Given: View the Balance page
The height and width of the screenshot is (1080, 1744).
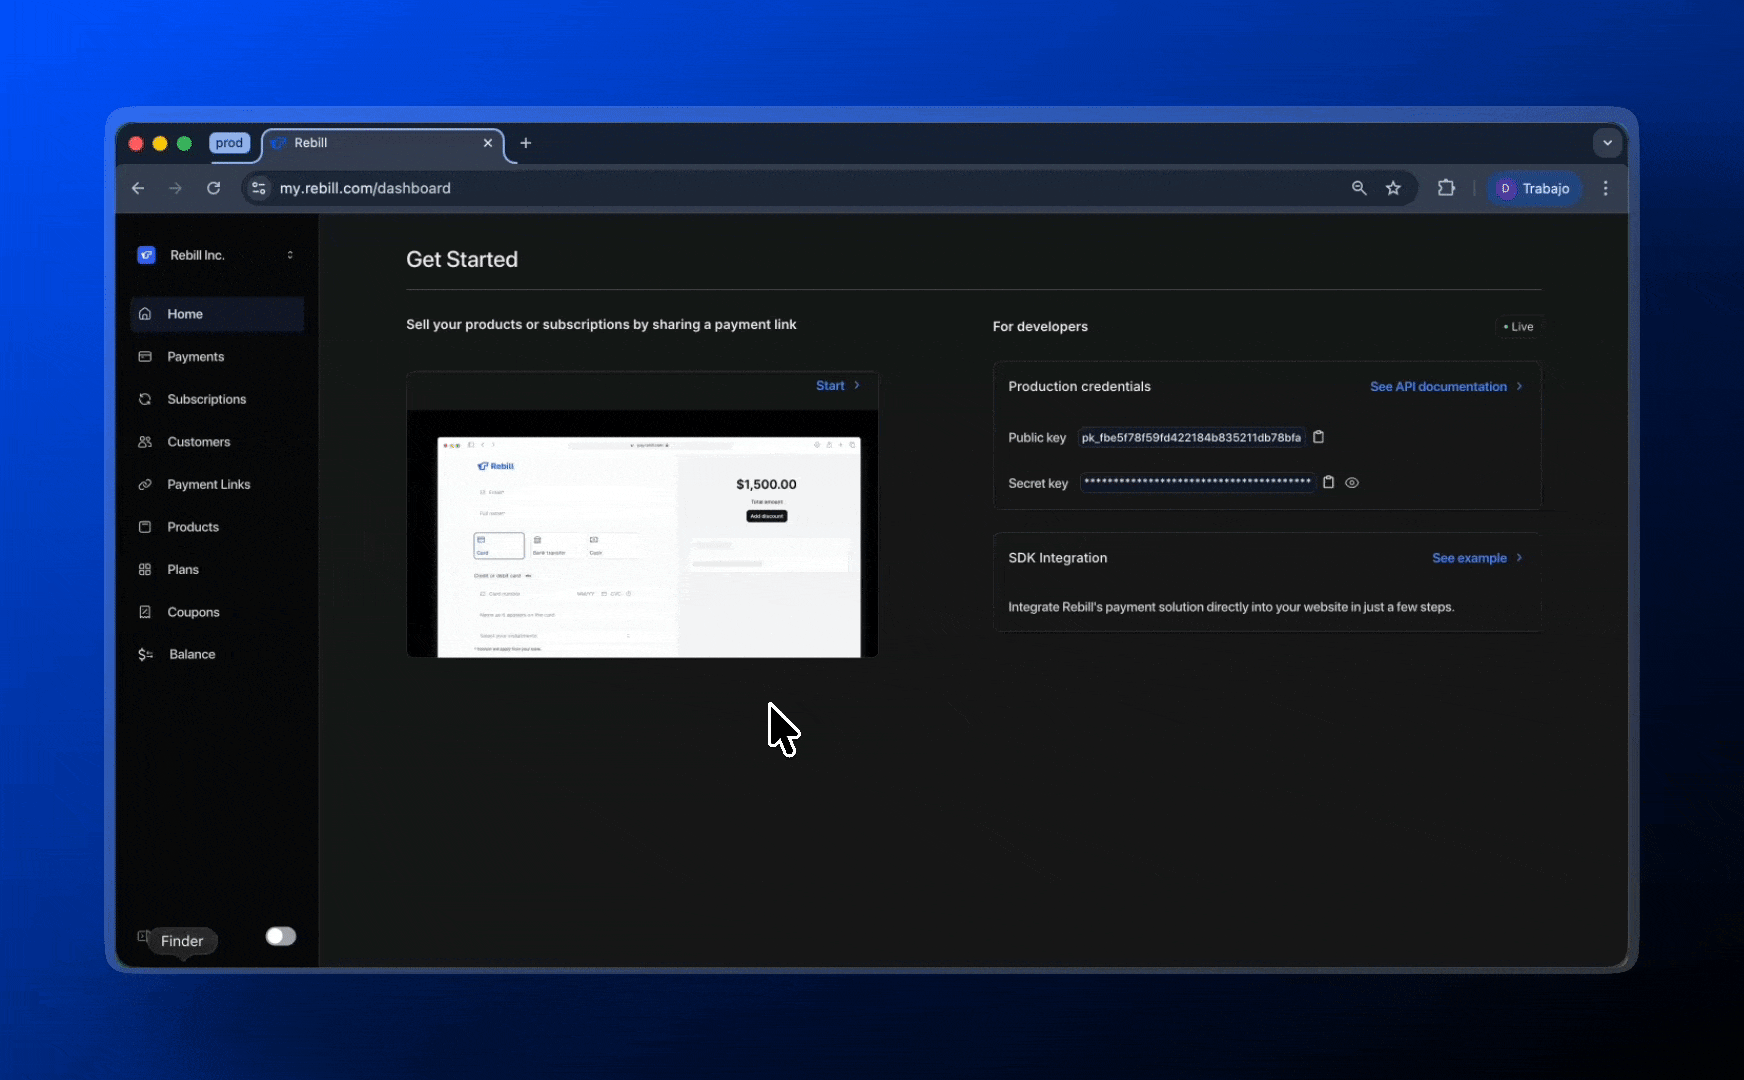Looking at the screenshot, I should pos(191,654).
